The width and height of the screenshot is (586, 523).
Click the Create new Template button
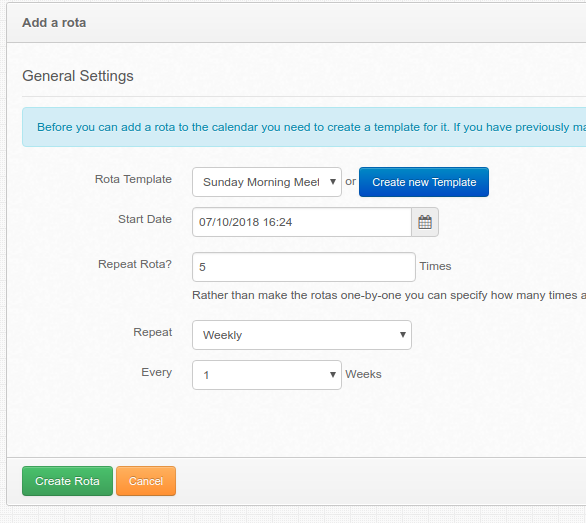pos(424,182)
